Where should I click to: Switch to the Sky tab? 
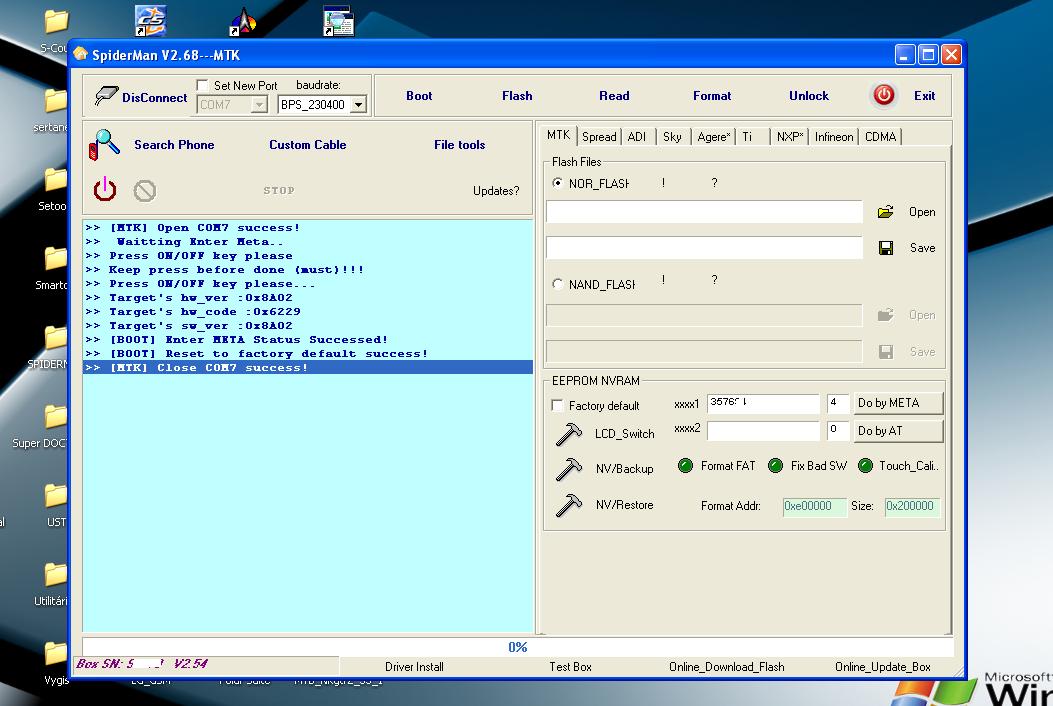coord(672,137)
